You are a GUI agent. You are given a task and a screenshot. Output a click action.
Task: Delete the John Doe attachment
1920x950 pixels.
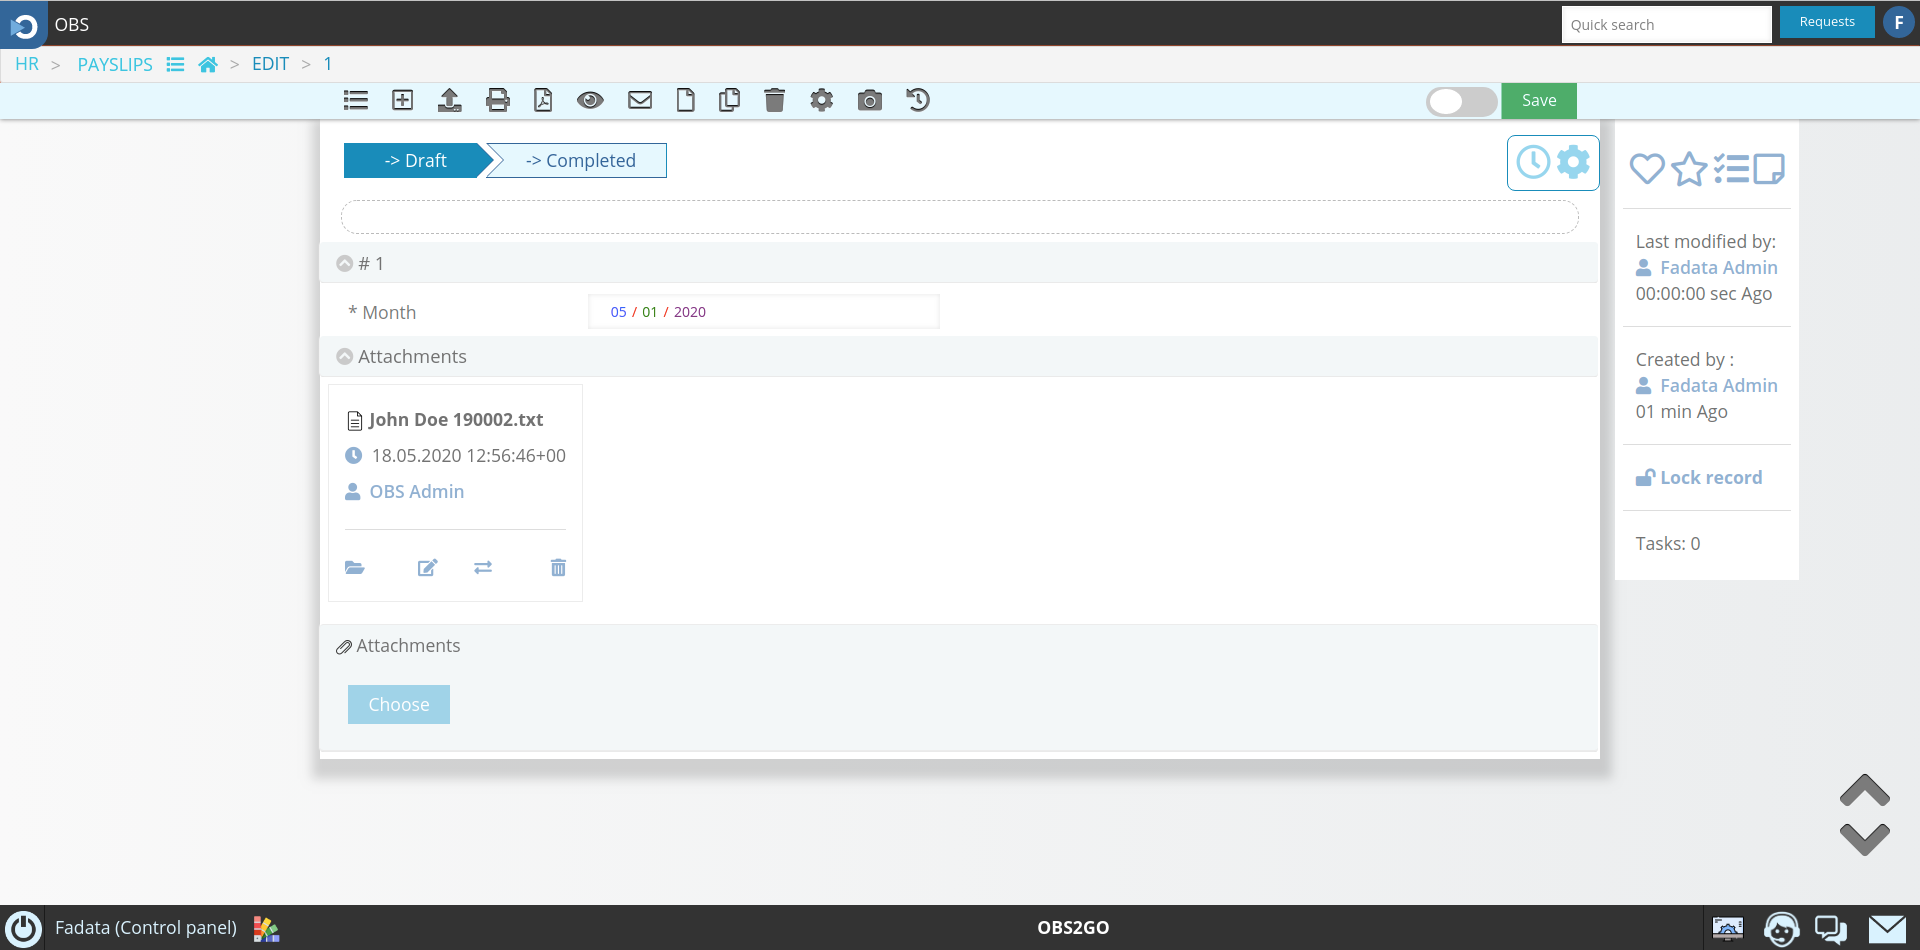[558, 568]
